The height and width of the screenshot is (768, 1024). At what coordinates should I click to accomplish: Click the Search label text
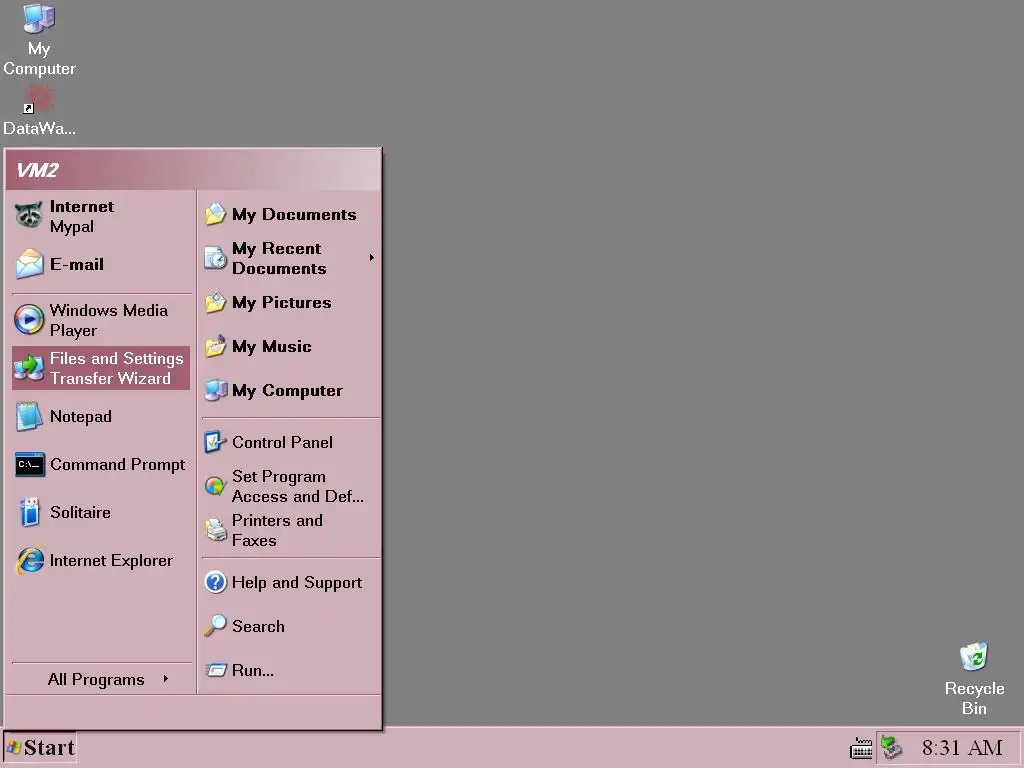(x=258, y=626)
